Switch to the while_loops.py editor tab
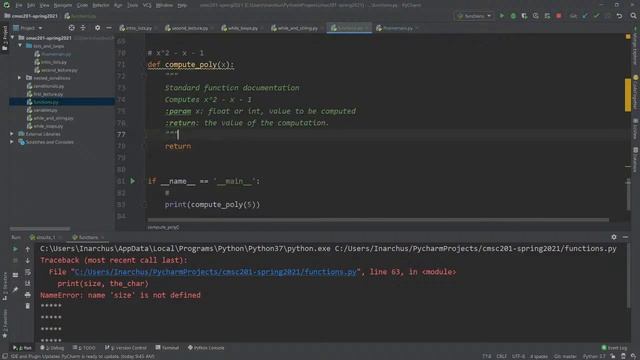Viewport: 640px width, 360px height. 242,28
